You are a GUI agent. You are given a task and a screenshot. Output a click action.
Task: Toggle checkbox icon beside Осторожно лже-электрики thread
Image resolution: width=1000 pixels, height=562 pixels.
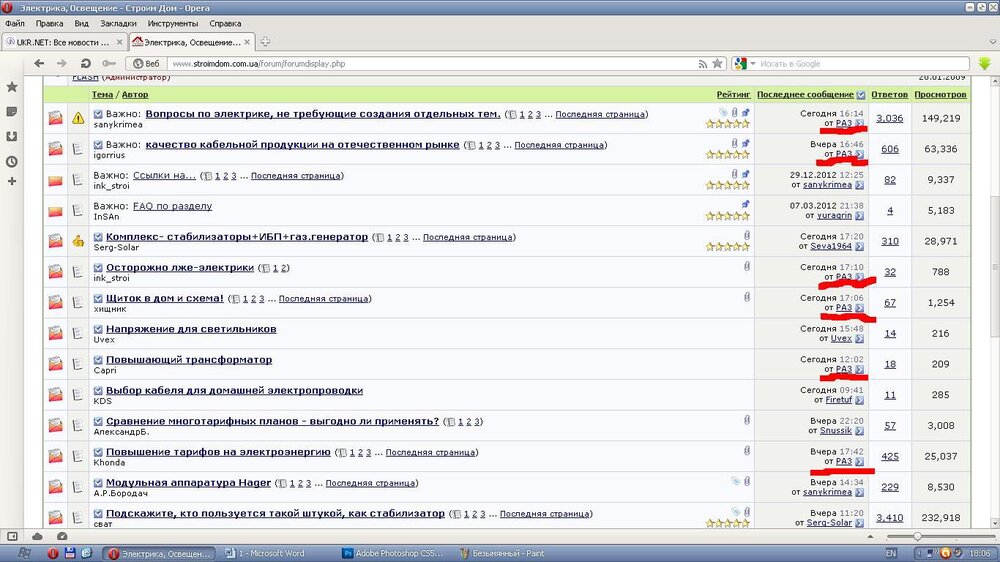98,268
